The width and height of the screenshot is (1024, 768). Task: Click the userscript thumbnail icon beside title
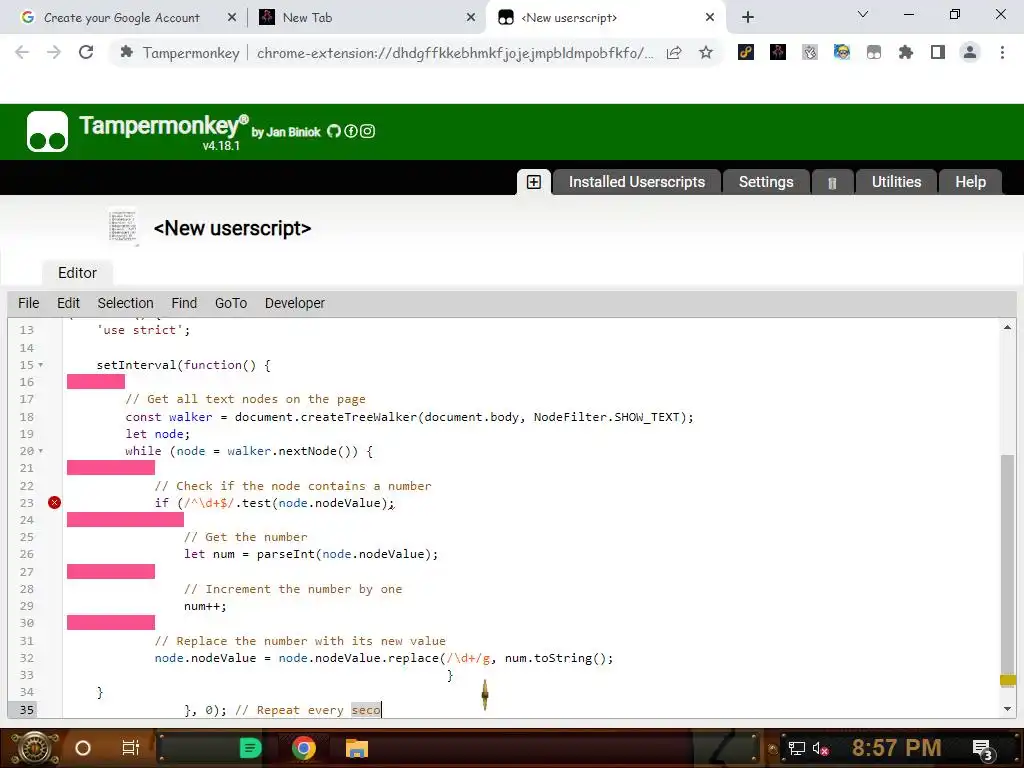pos(123,227)
